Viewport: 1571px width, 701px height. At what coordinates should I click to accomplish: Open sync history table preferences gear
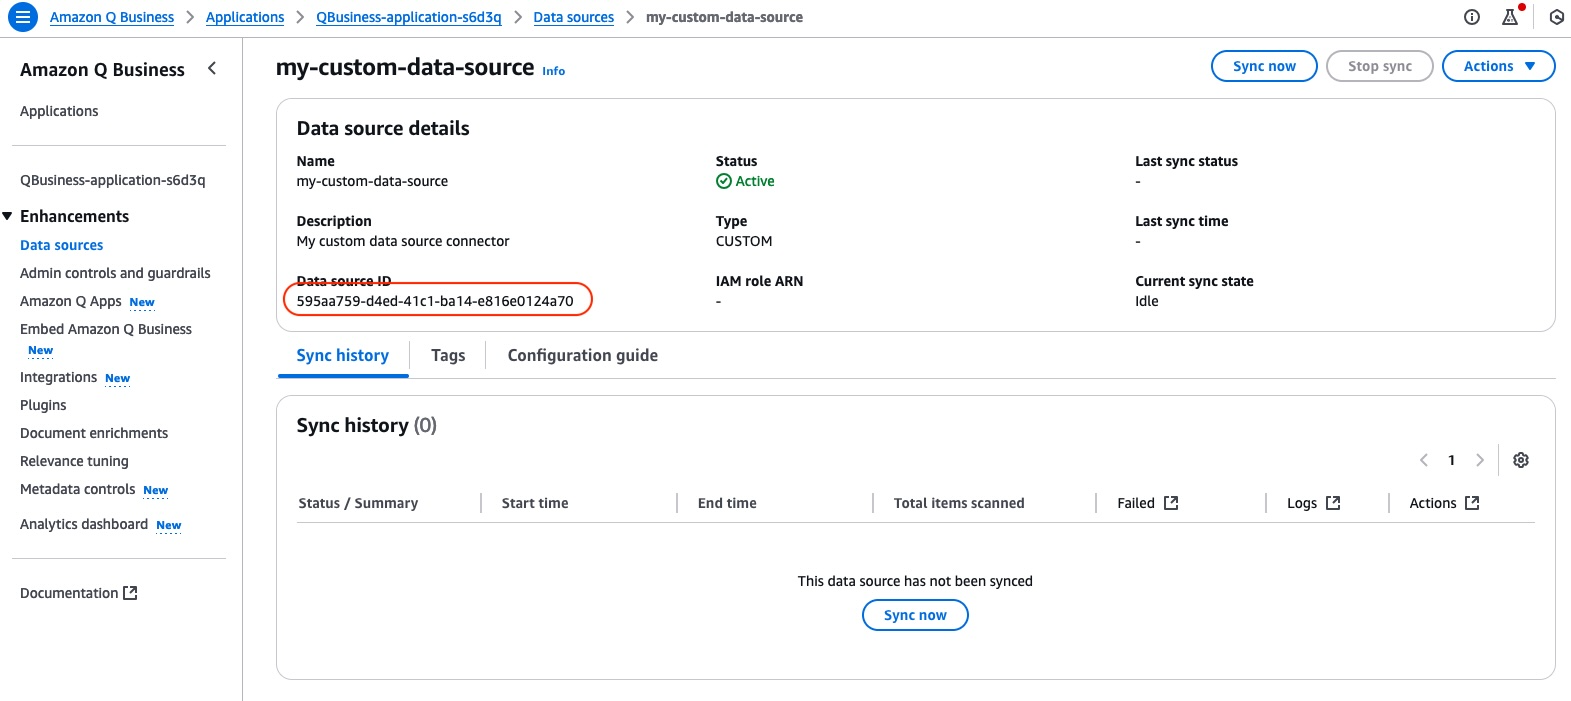click(x=1521, y=460)
